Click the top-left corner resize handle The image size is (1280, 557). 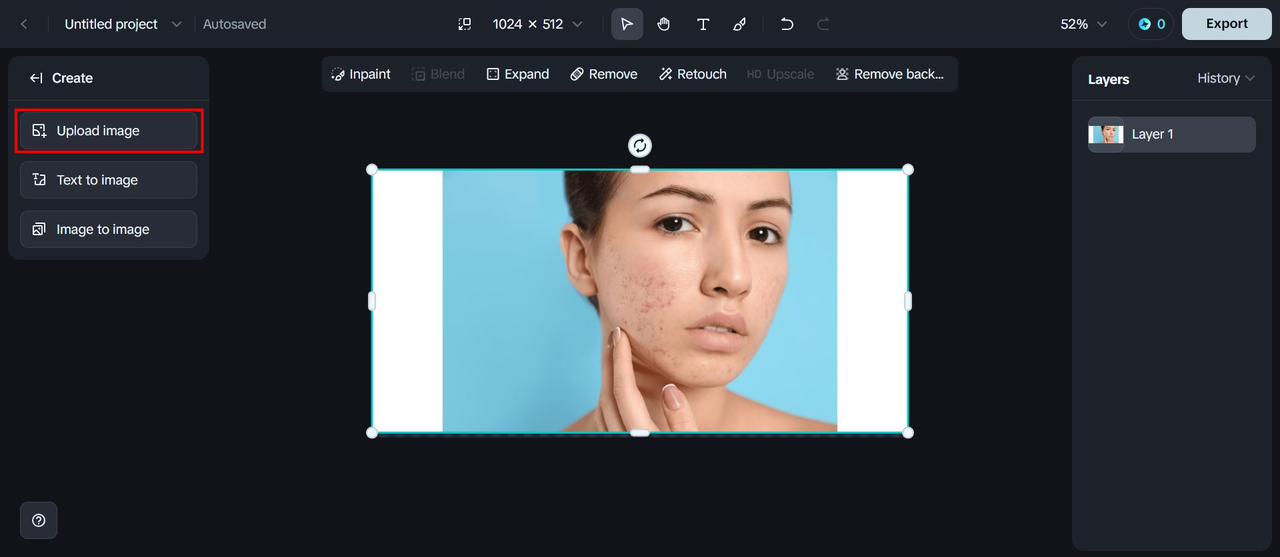tap(372, 169)
